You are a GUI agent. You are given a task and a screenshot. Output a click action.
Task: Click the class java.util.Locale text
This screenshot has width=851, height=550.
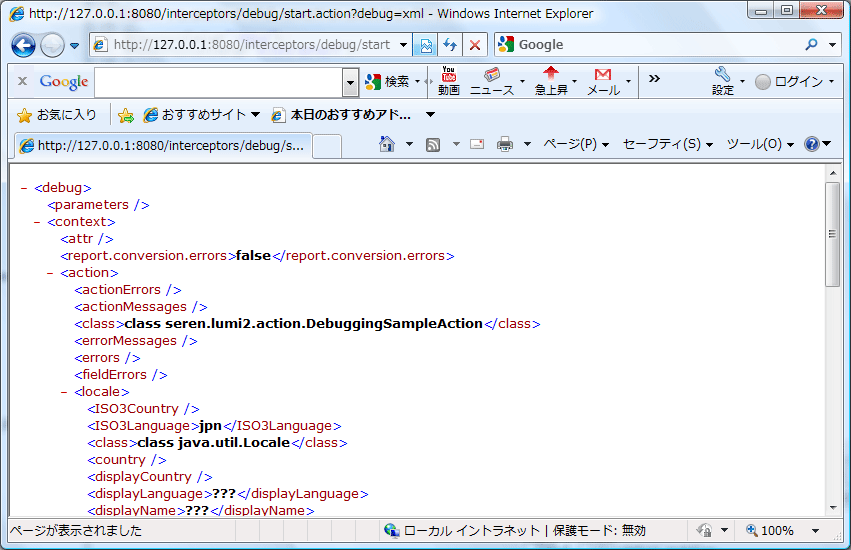[213, 443]
